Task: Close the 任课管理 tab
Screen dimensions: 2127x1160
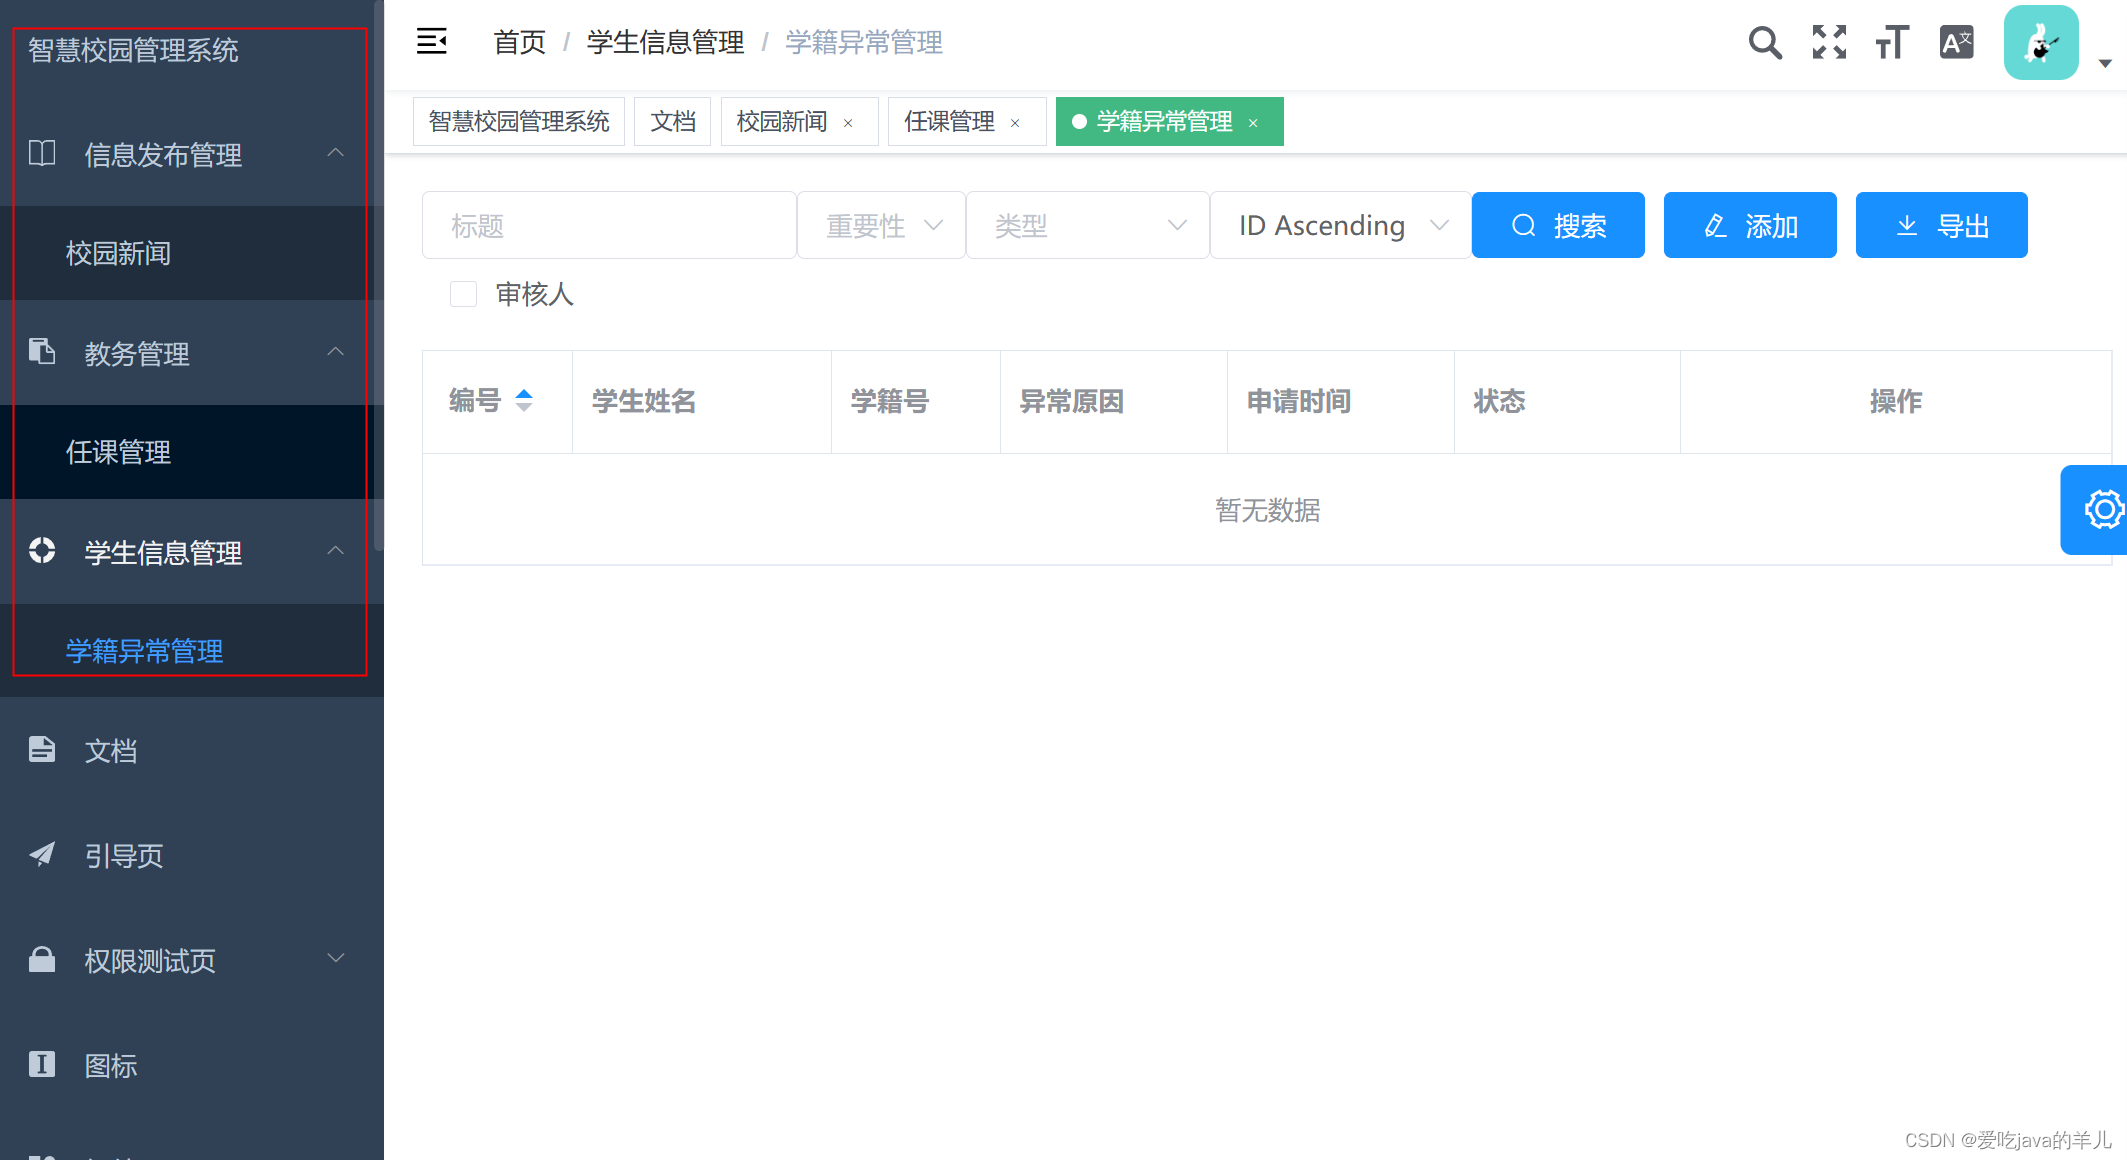Action: (x=1015, y=123)
